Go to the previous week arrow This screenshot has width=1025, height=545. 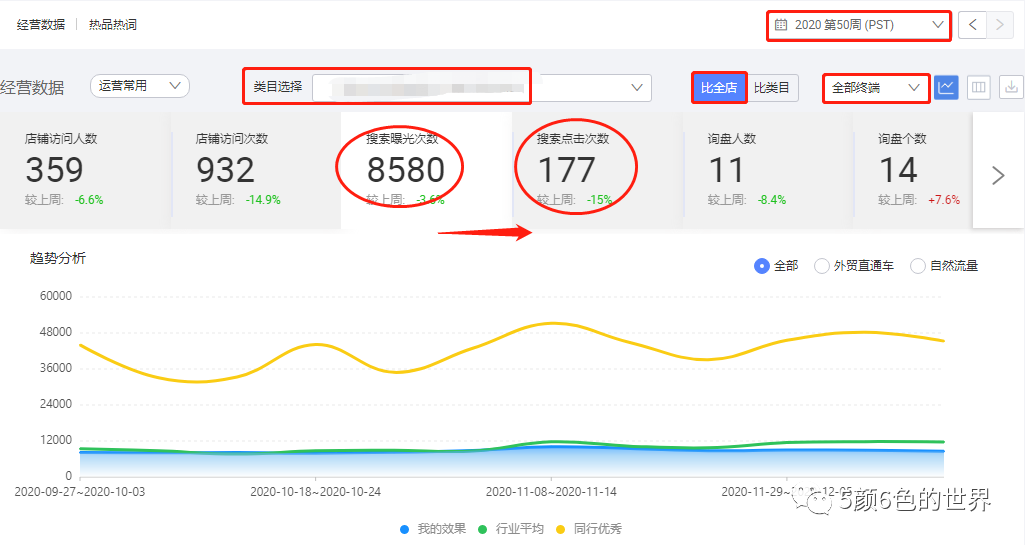point(972,25)
